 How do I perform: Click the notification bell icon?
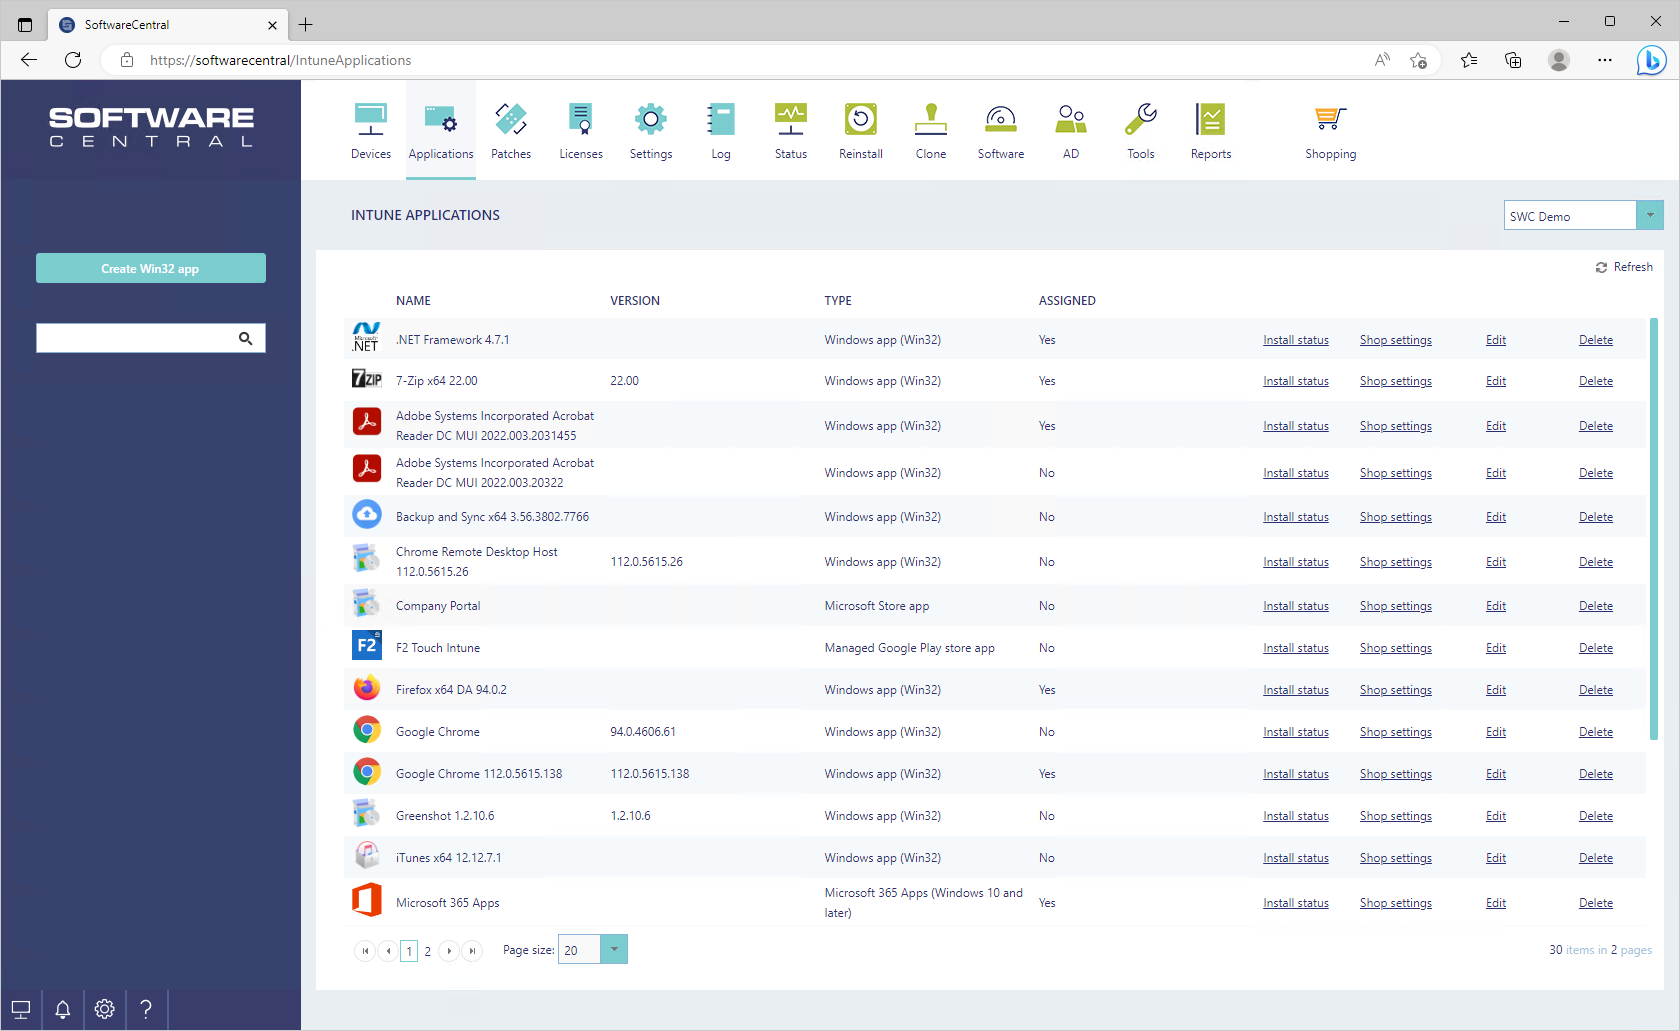(62, 1009)
